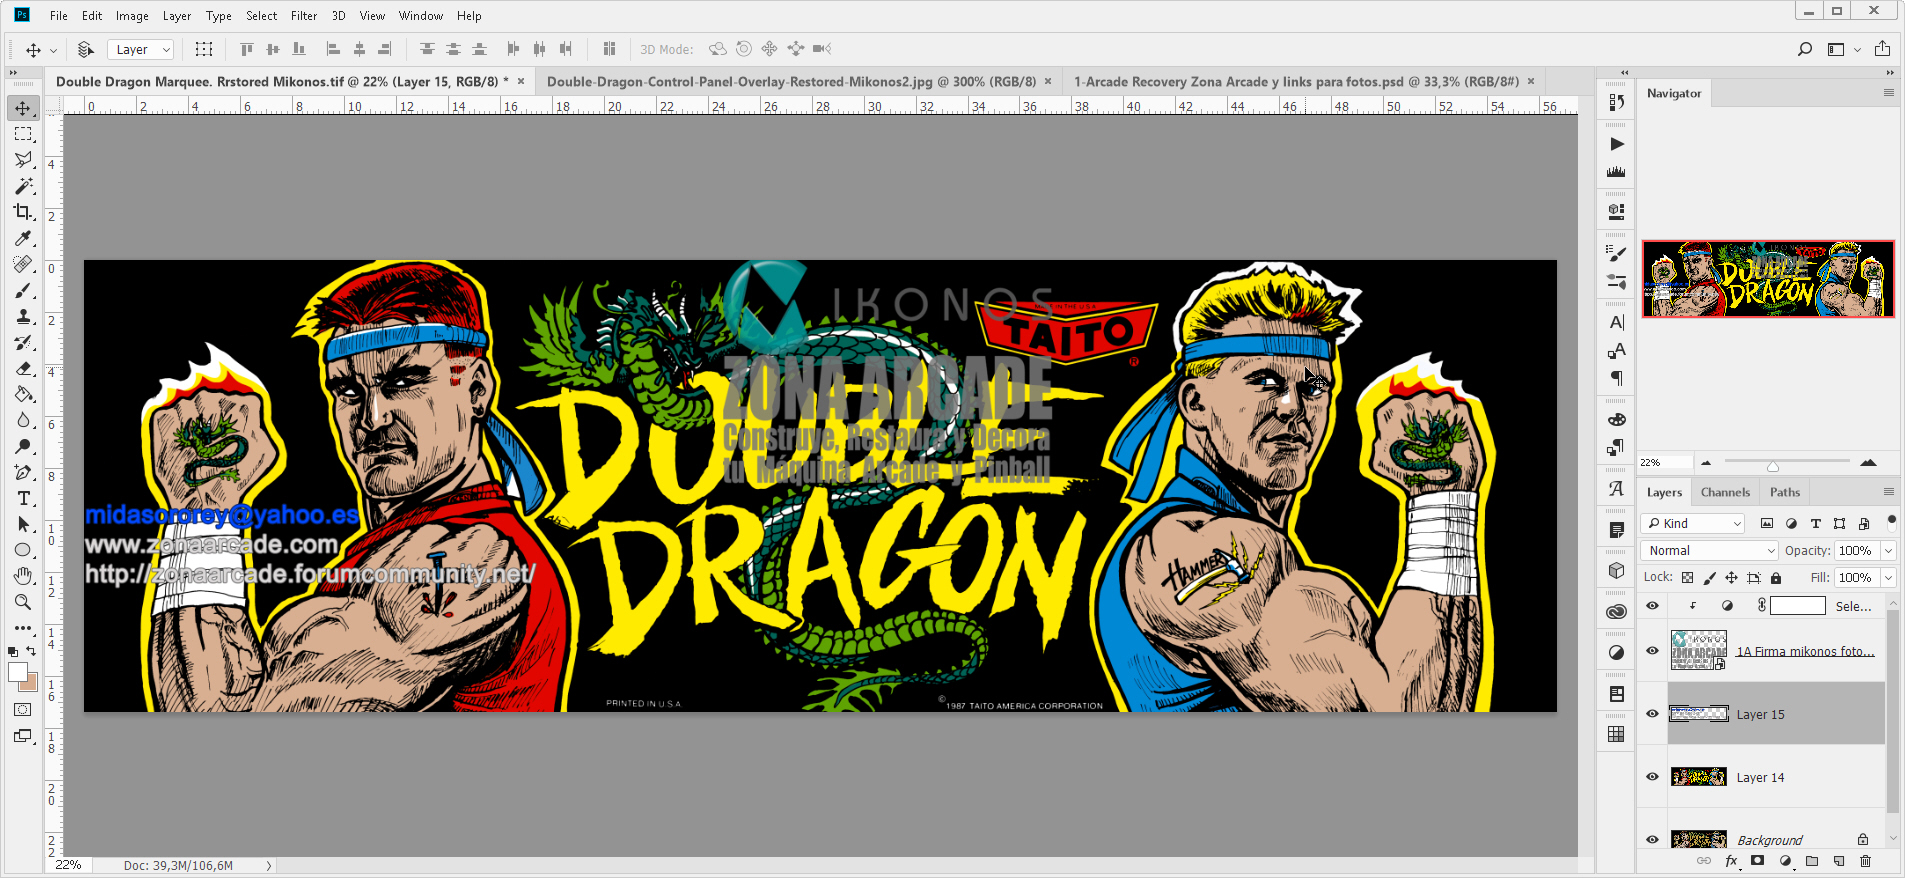The image size is (1905, 878).
Task: Select the Dodge tool
Action: coord(23,446)
